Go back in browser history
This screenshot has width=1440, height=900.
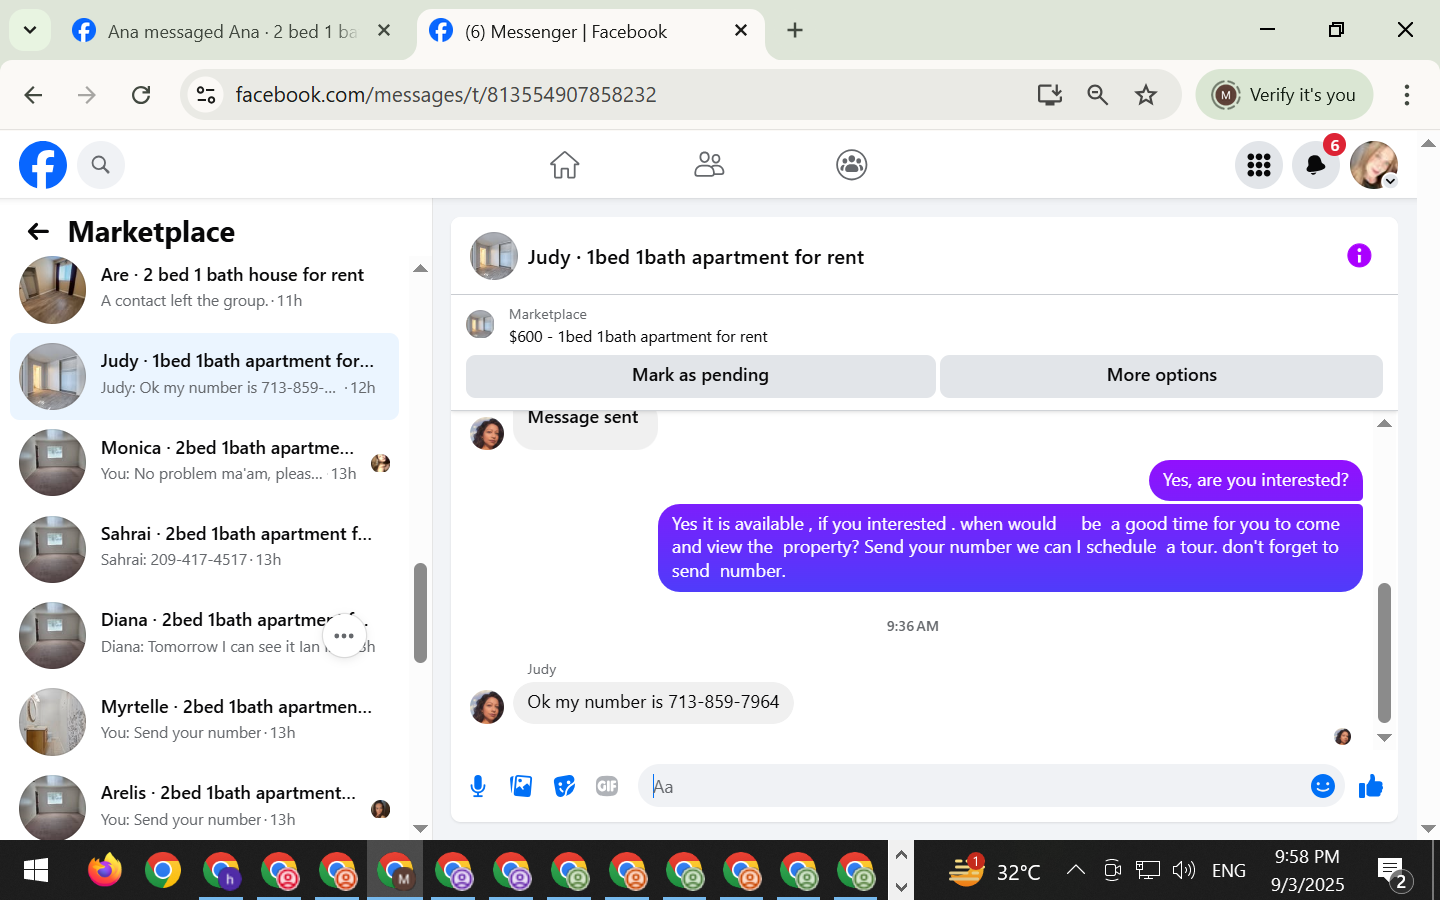[33, 95]
